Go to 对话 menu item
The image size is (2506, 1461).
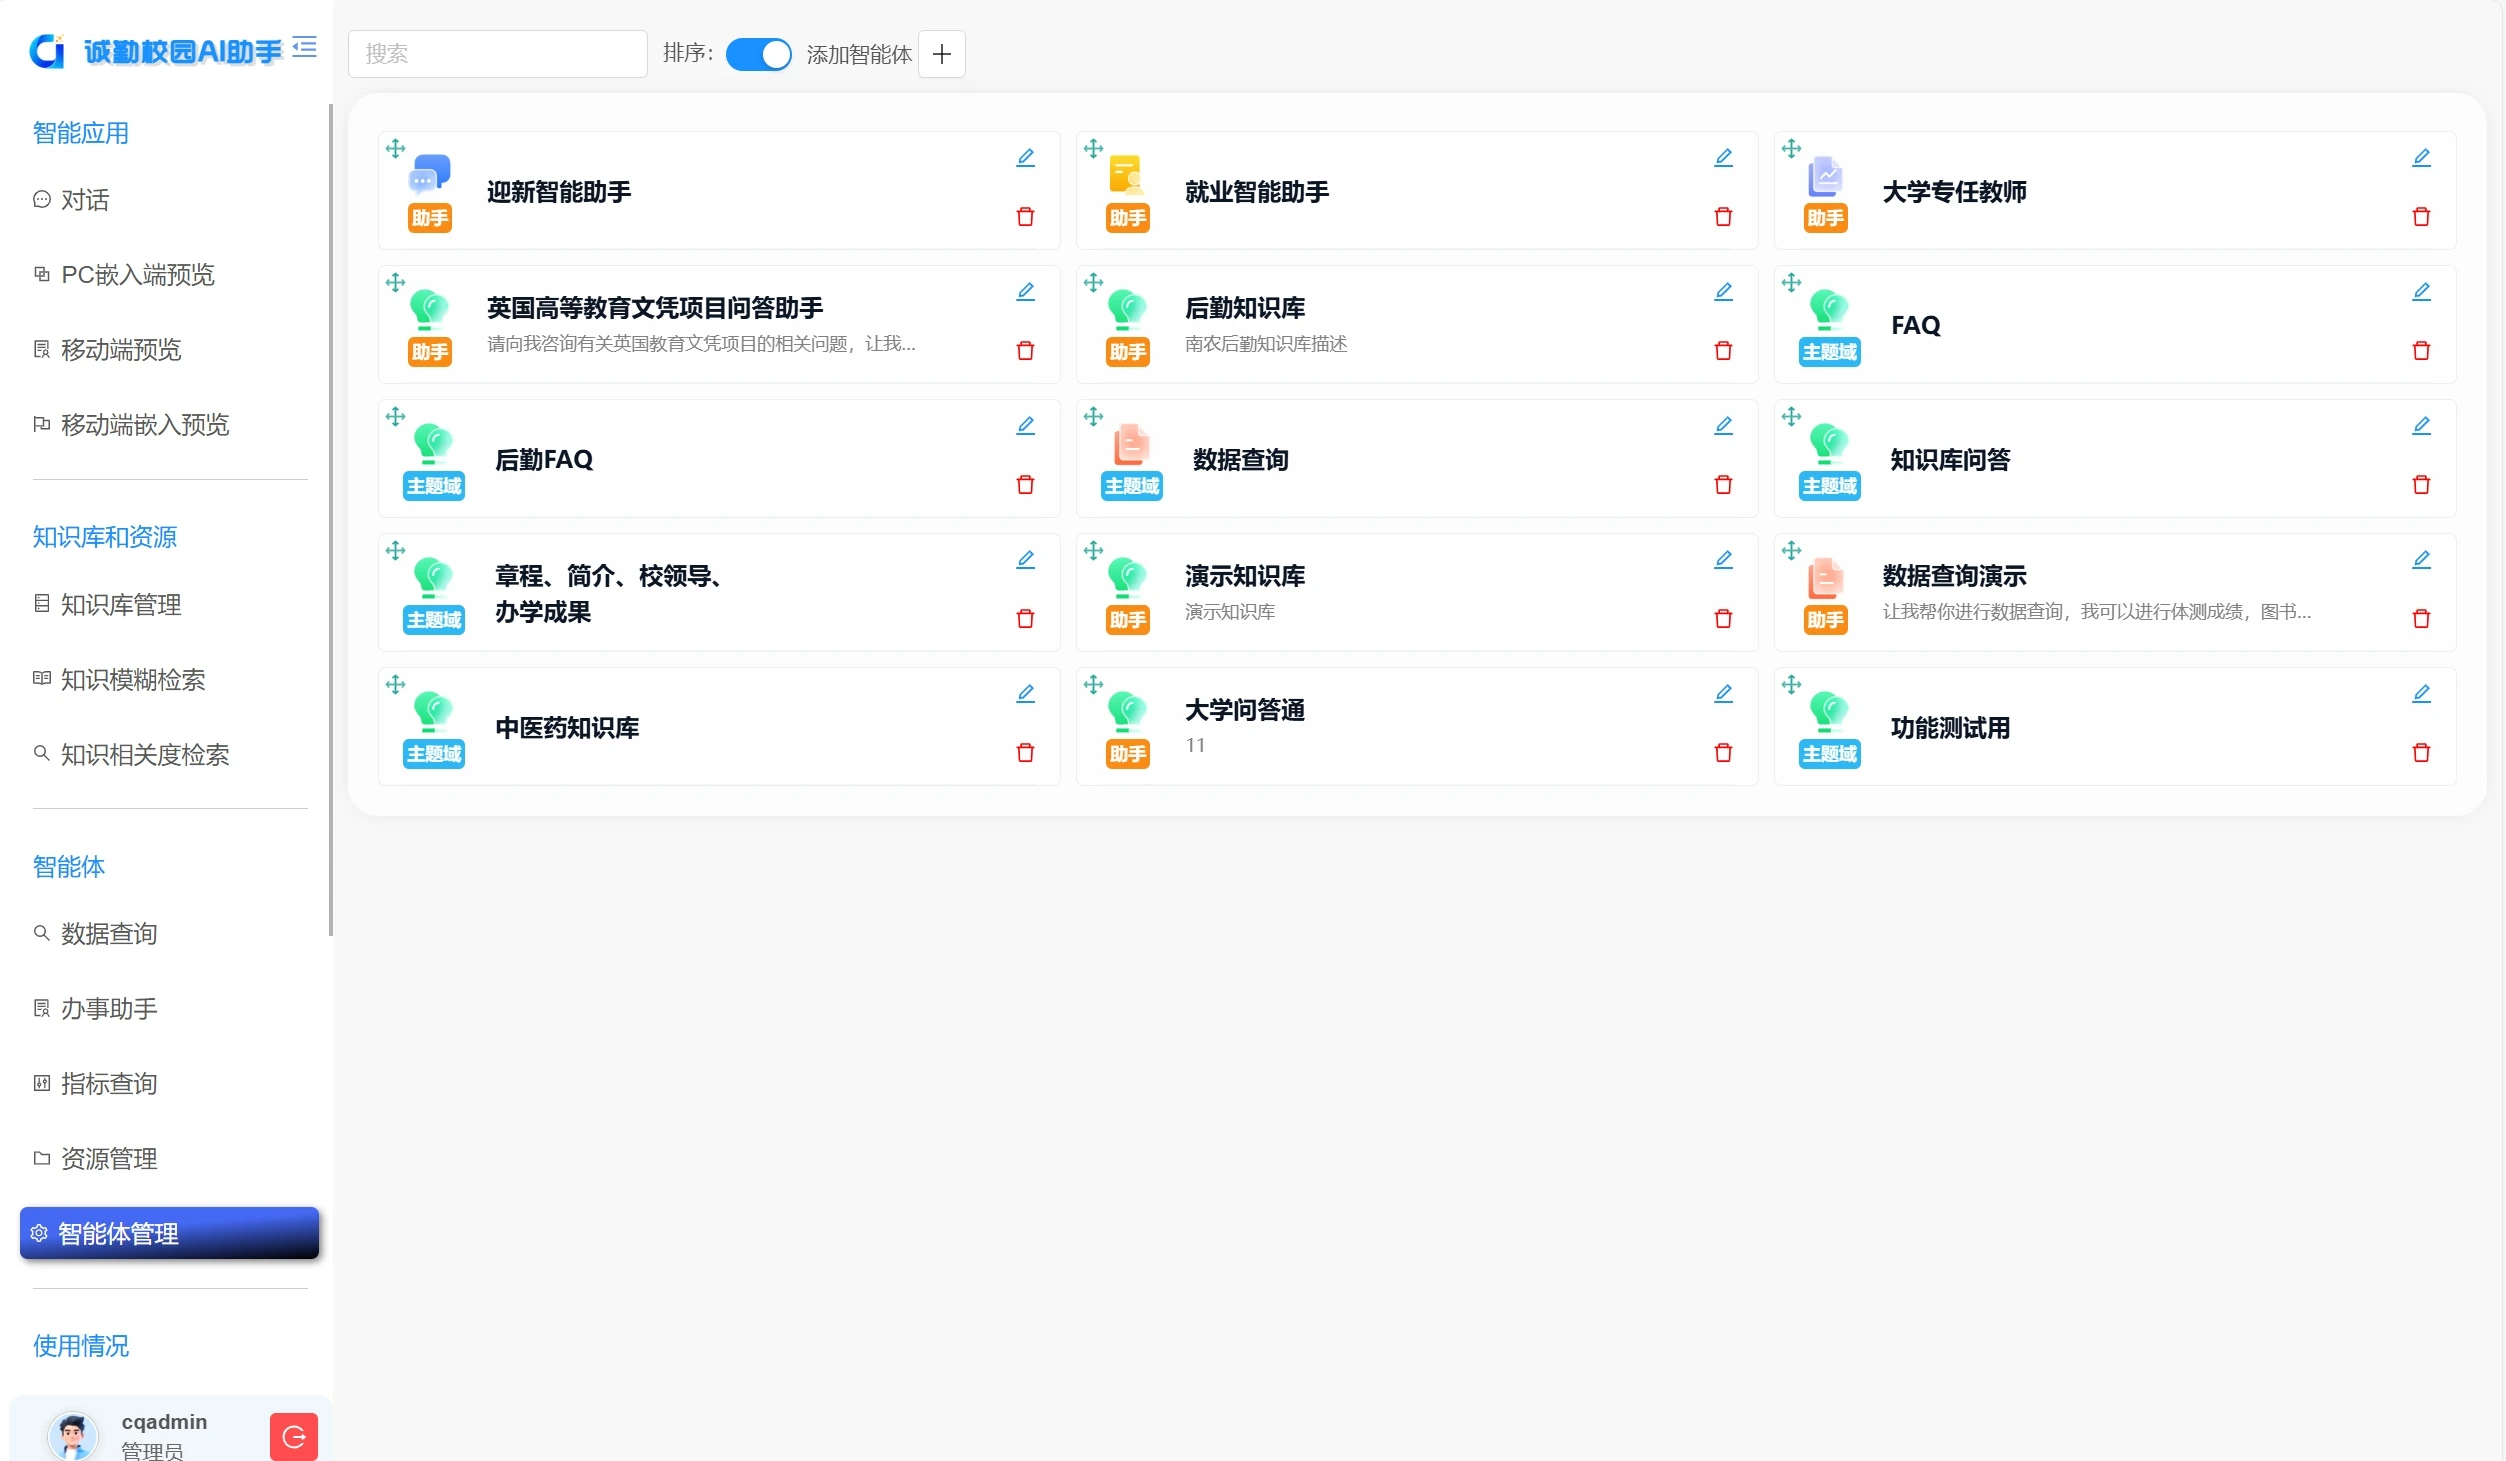pos(85,200)
